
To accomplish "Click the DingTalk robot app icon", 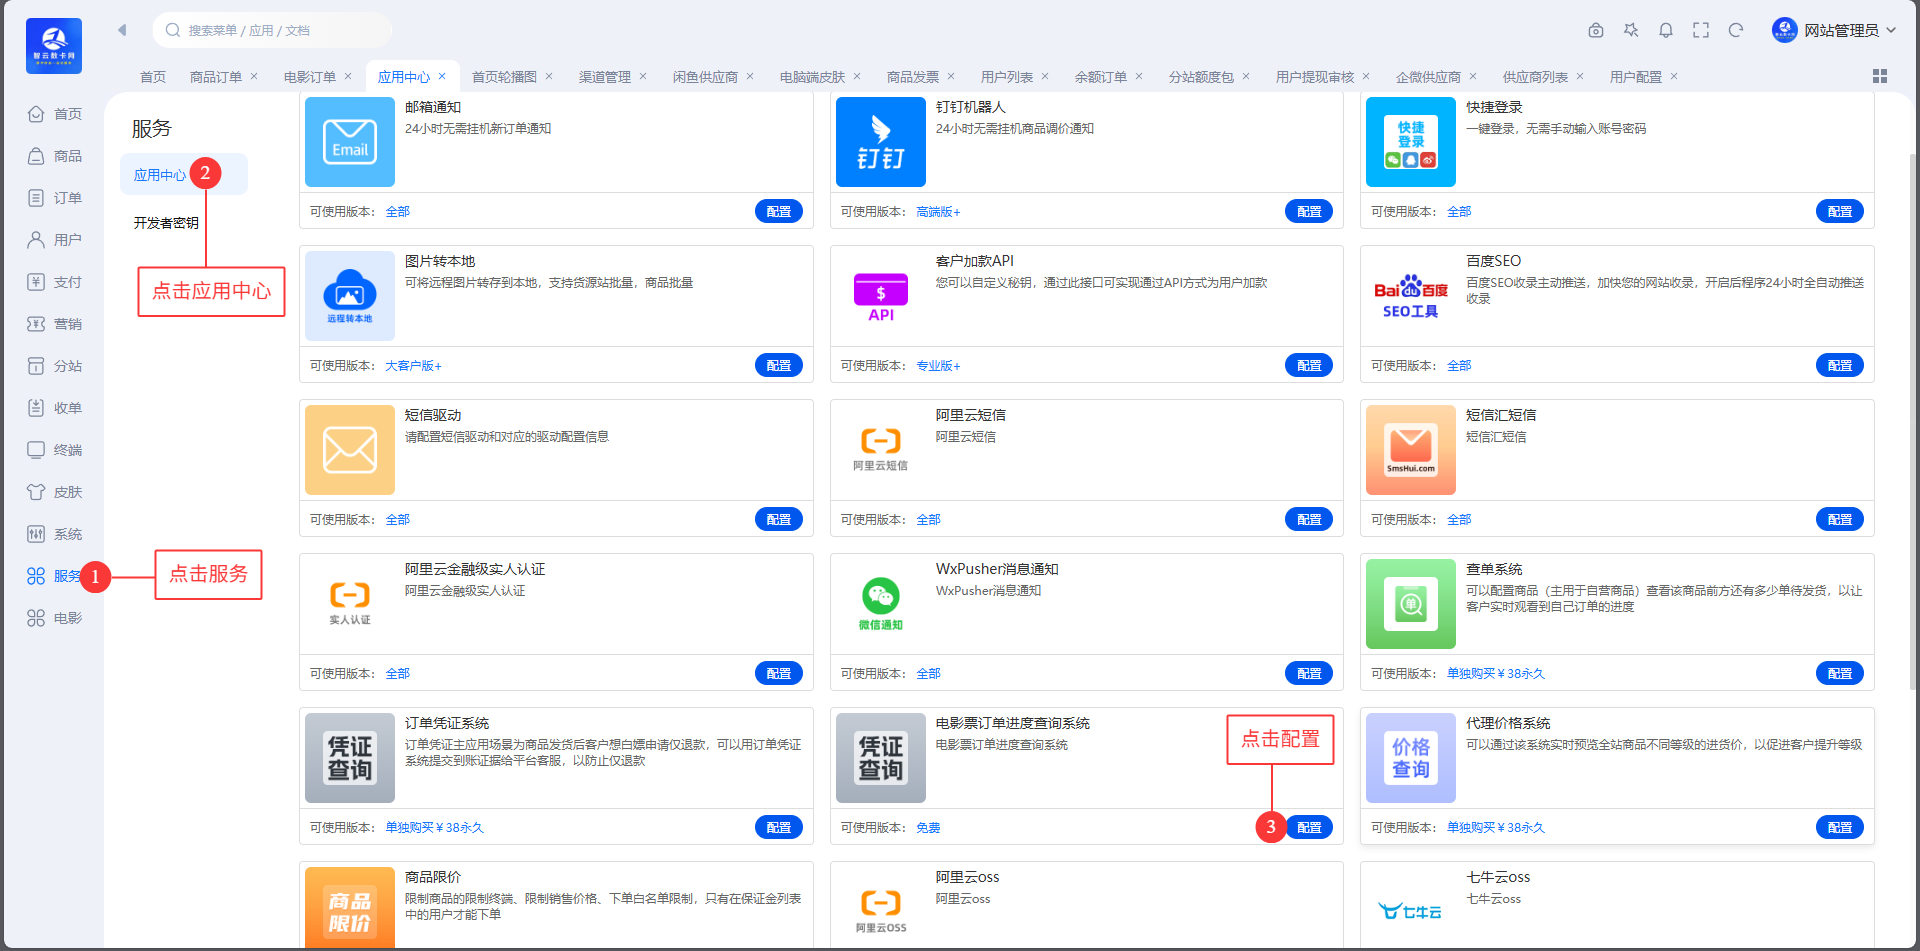I will (x=880, y=142).
